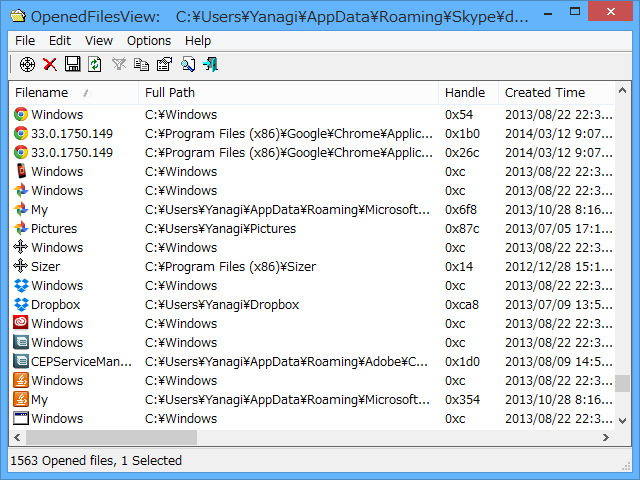Click the red X close handles icon
Viewport: 640px width, 480px height.
pyautogui.click(x=50, y=64)
